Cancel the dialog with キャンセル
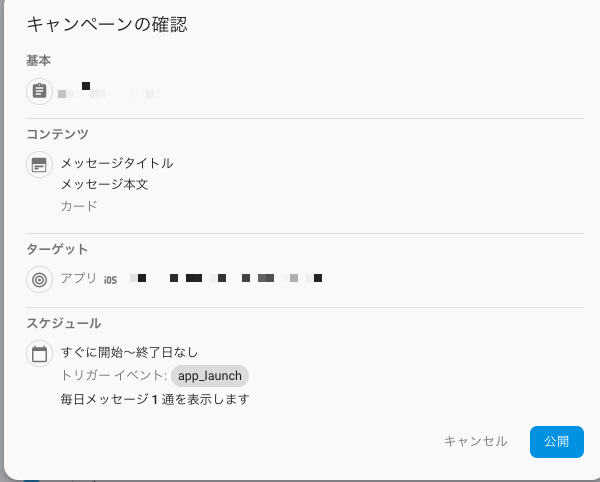Image resolution: width=600 pixels, height=482 pixels. point(476,441)
